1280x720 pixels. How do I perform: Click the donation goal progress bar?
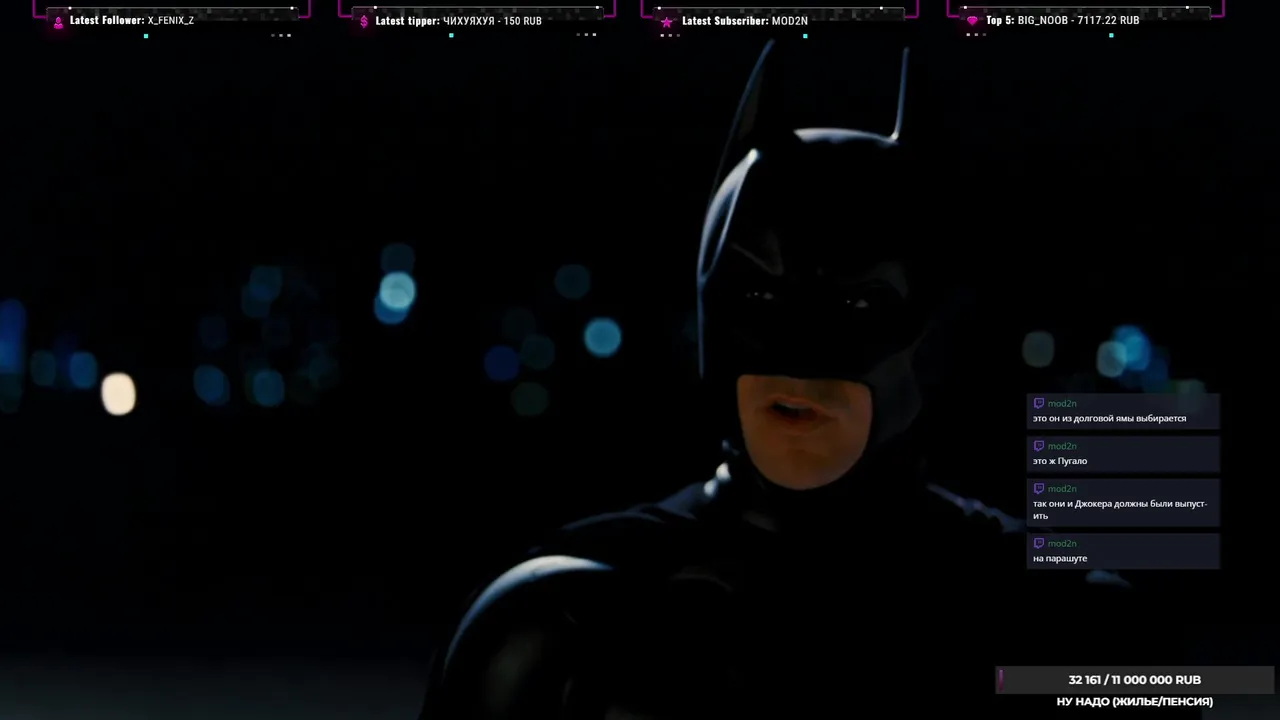point(1134,680)
